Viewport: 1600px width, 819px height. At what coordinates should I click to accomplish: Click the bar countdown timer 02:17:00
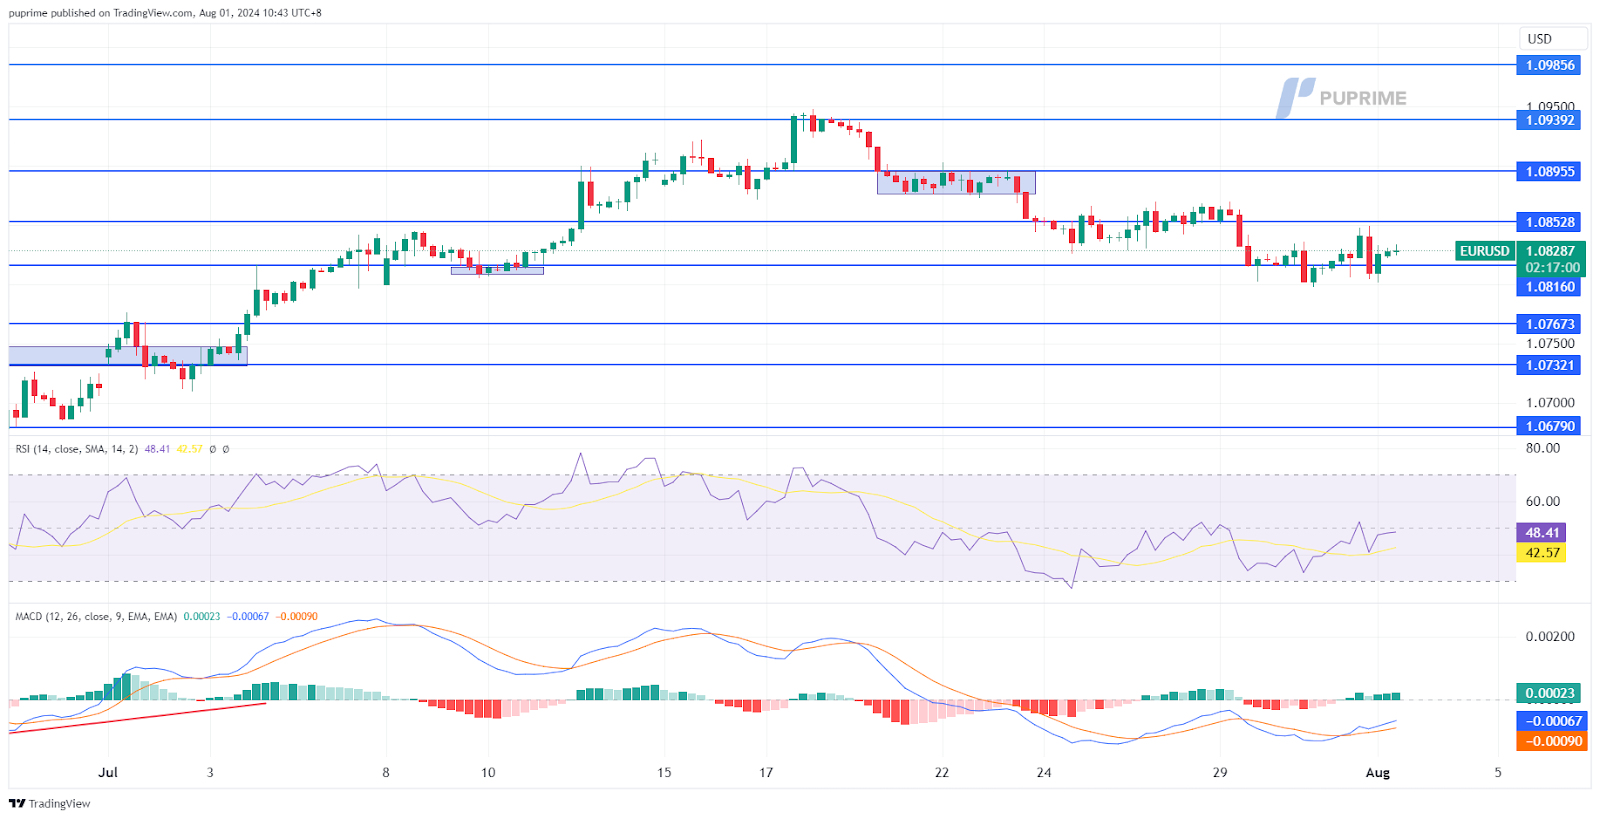pos(1551,268)
